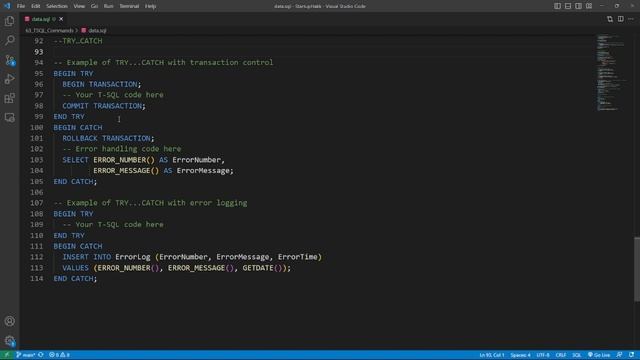Open the Manage gear icon

(9, 341)
